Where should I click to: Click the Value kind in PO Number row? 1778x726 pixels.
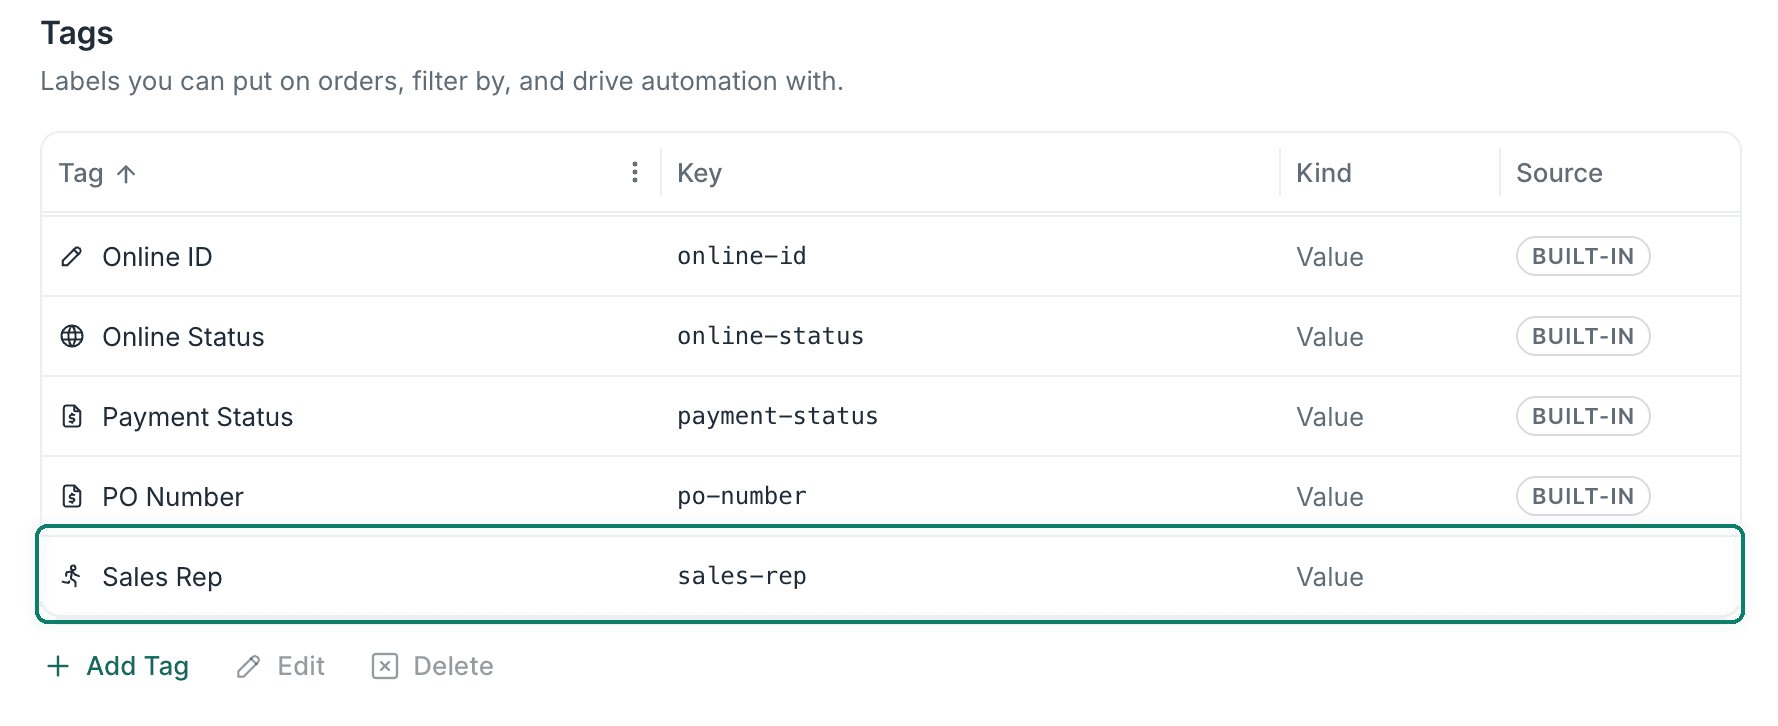pyautogui.click(x=1329, y=497)
